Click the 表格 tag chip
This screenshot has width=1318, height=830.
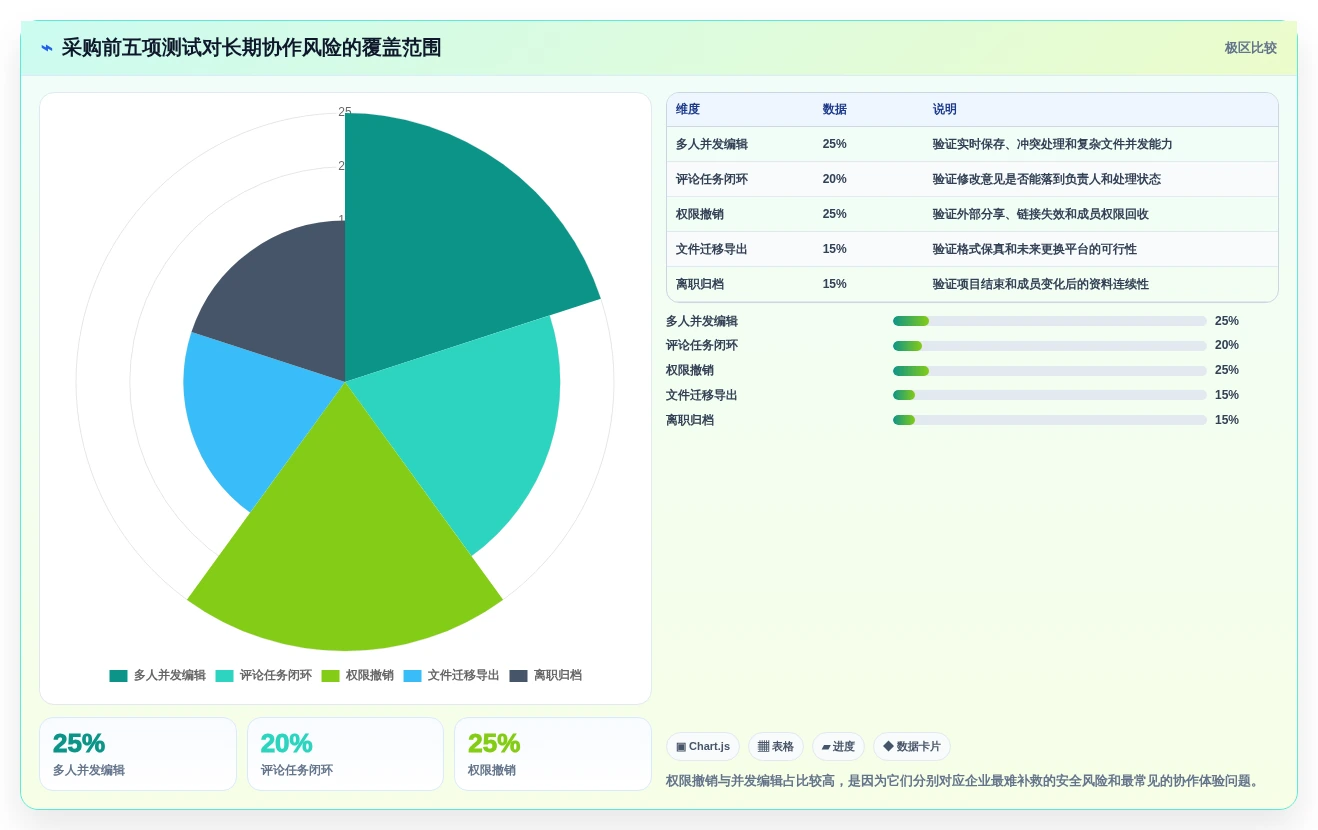[x=776, y=747]
